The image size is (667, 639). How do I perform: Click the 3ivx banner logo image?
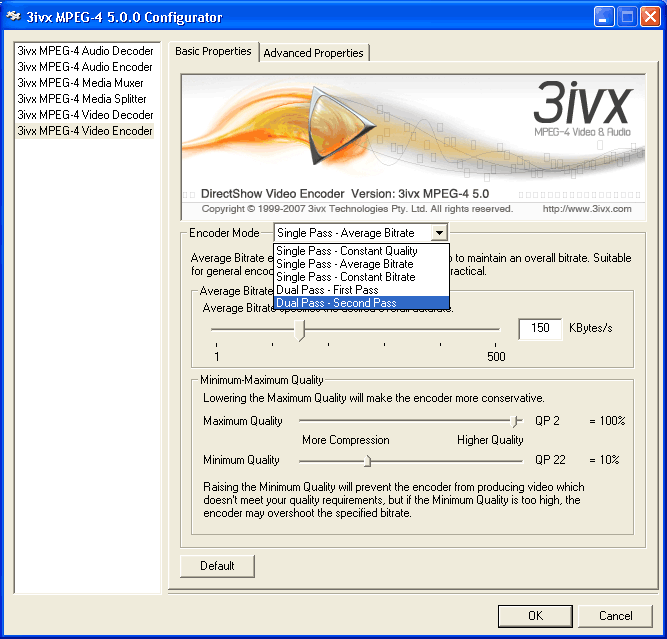[413, 147]
